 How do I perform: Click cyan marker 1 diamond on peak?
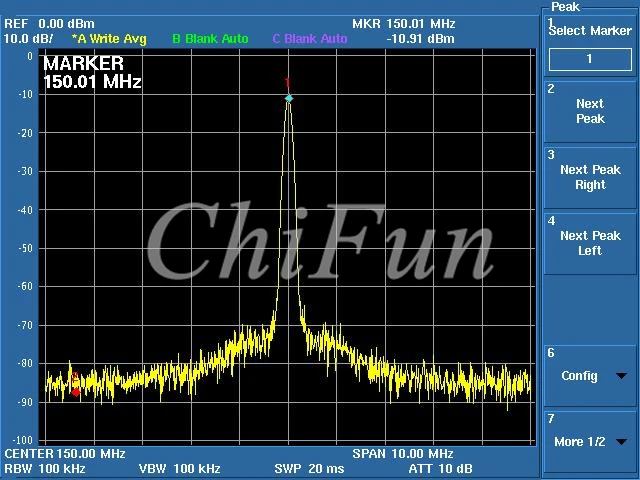click(x=289, y=98)
